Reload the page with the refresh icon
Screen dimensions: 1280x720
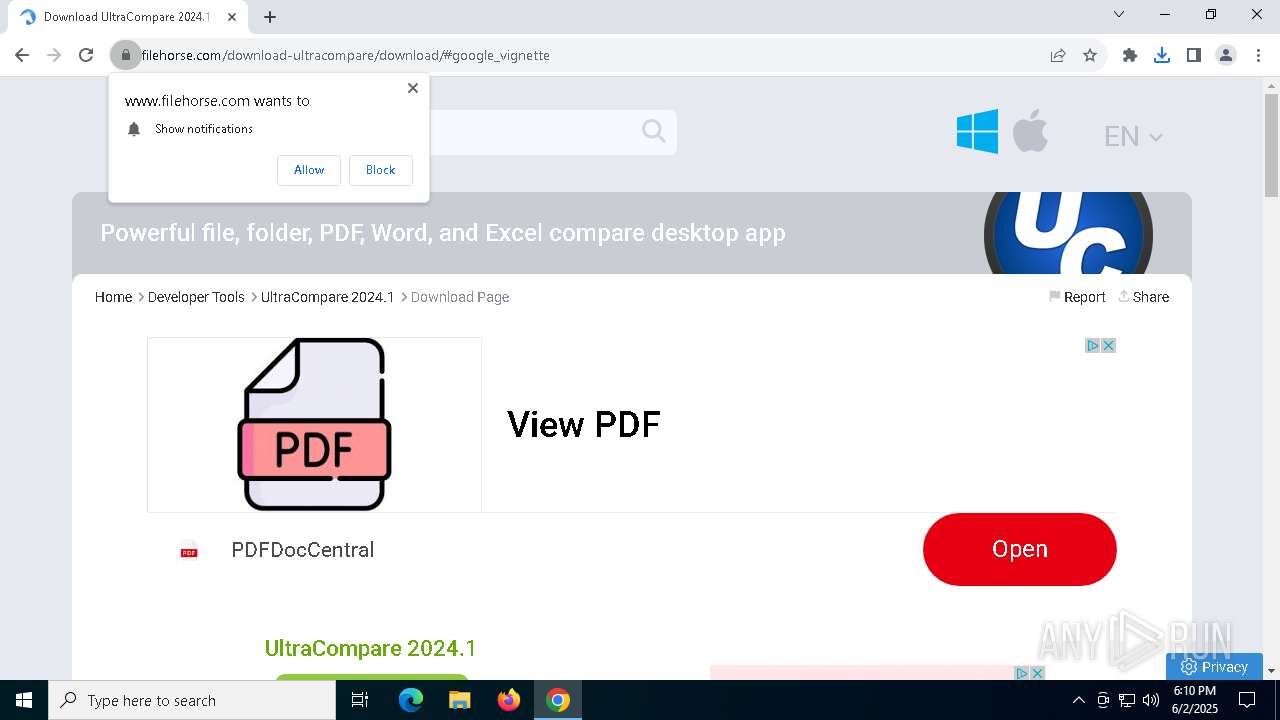point(86,55)
